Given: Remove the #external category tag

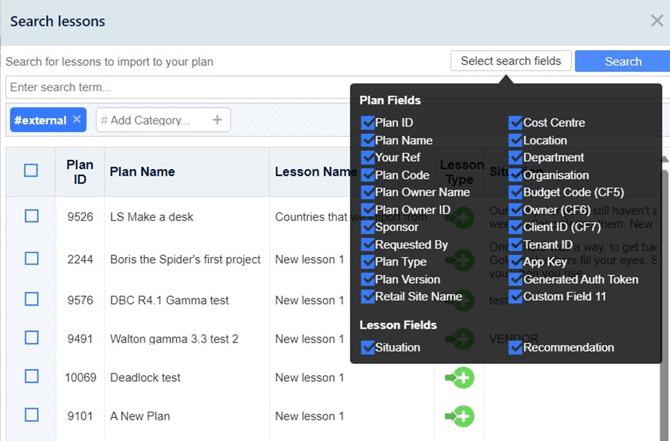Looking at the screenshot, I should (76, 119).
